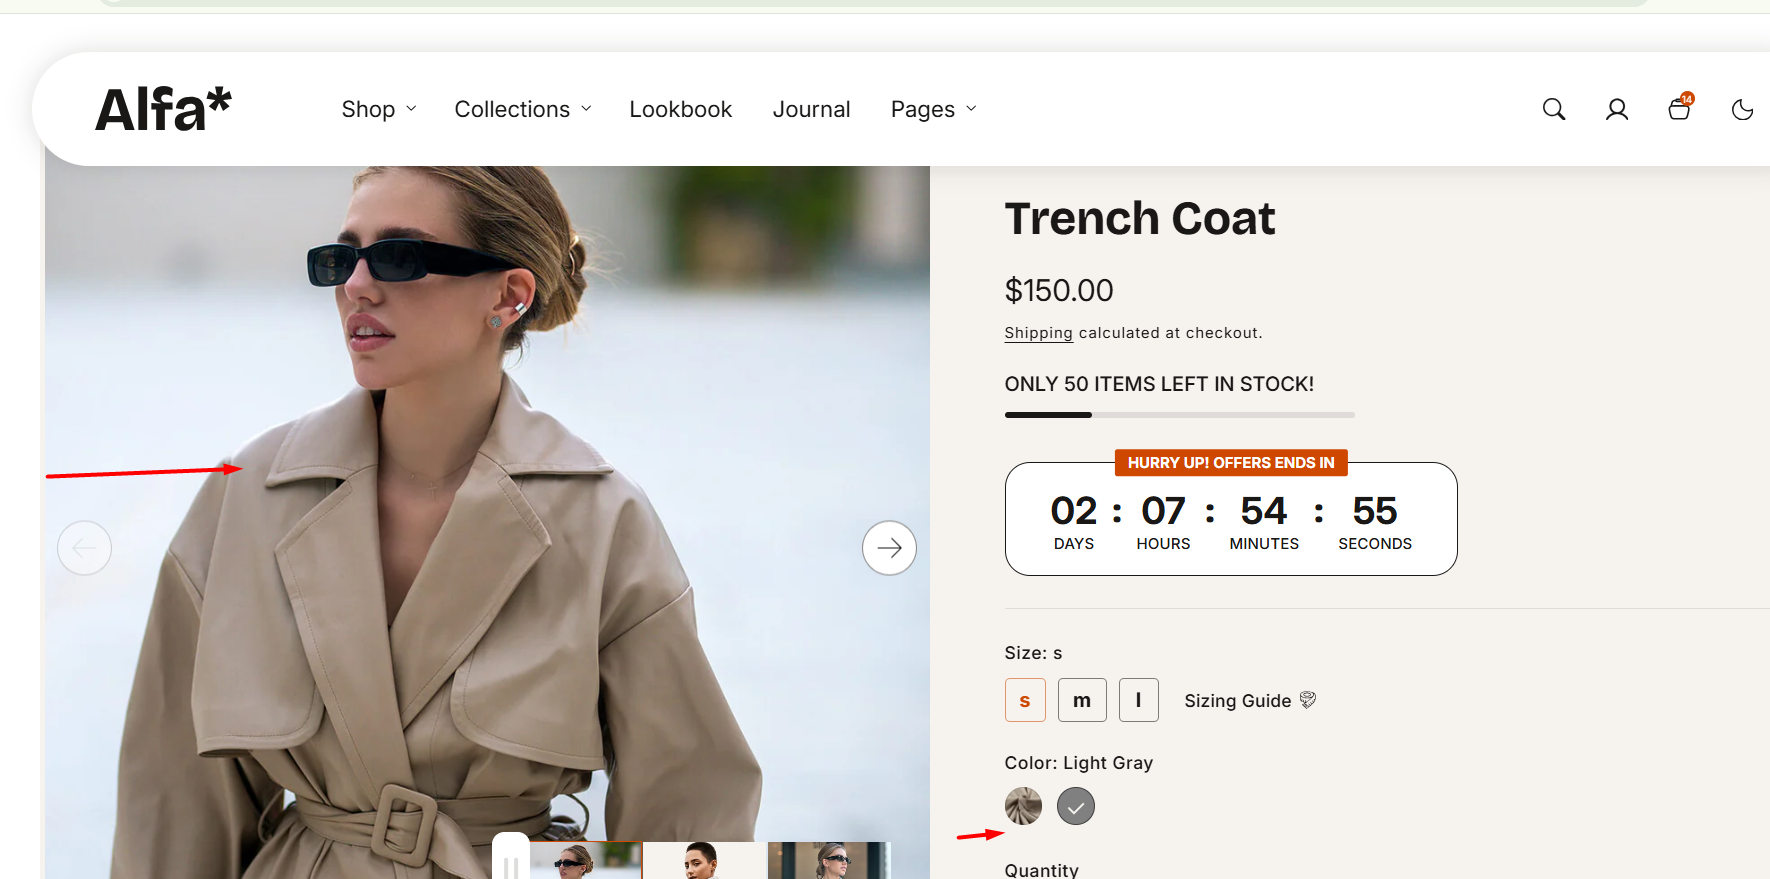The height and width of the screenshot is (879, 1770).
Task: Select the first product thumbnail
Action: pyautogui.click(x=585, y=861)
